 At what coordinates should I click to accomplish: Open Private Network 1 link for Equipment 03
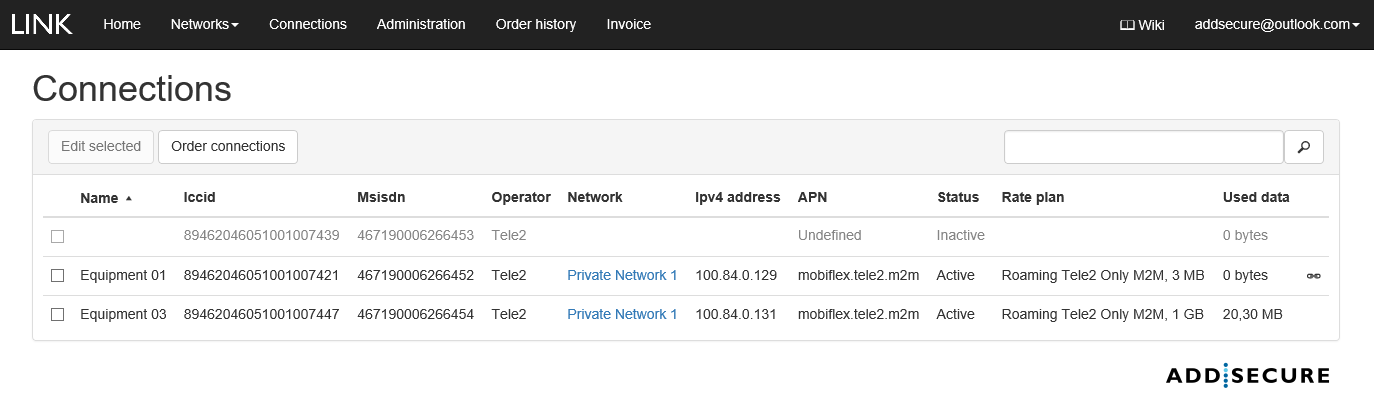tap(622, 315)
